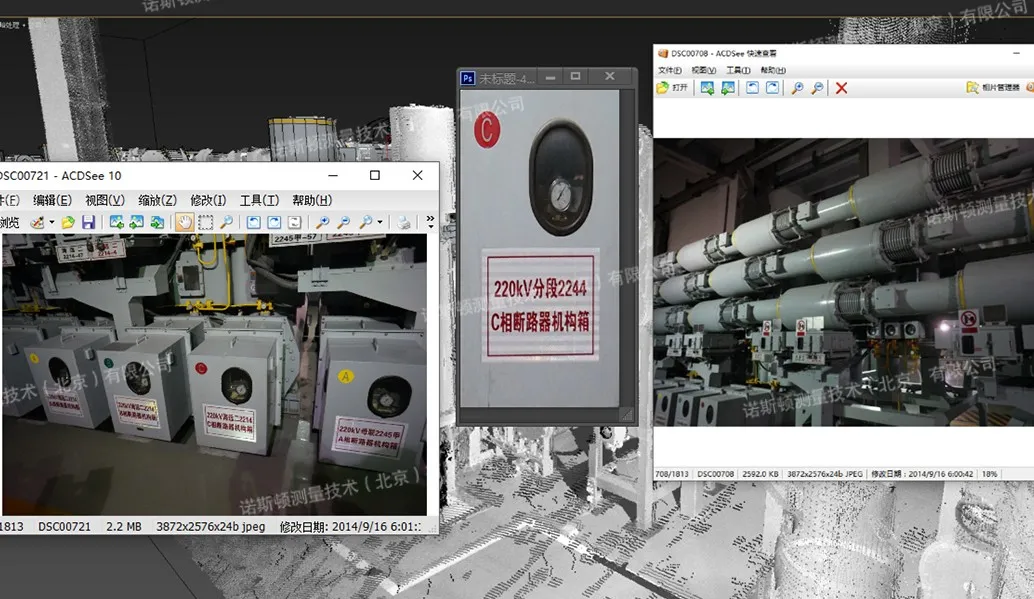Click the zoom level magnifier in ACDSee 10
Viewport: 1034px width, 599px height.
[x=365, y=222]
